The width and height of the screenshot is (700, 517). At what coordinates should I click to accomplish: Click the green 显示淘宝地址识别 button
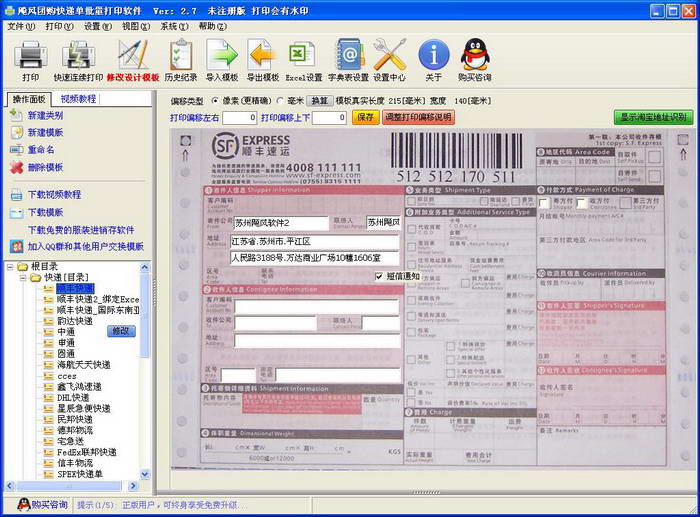[x=654, y=117]
